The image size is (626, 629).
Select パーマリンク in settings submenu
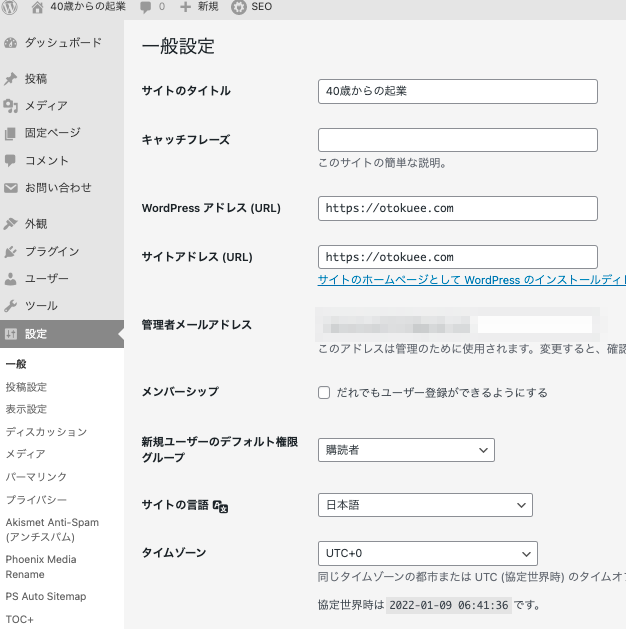pyautogui.click(x=36, y=477)
